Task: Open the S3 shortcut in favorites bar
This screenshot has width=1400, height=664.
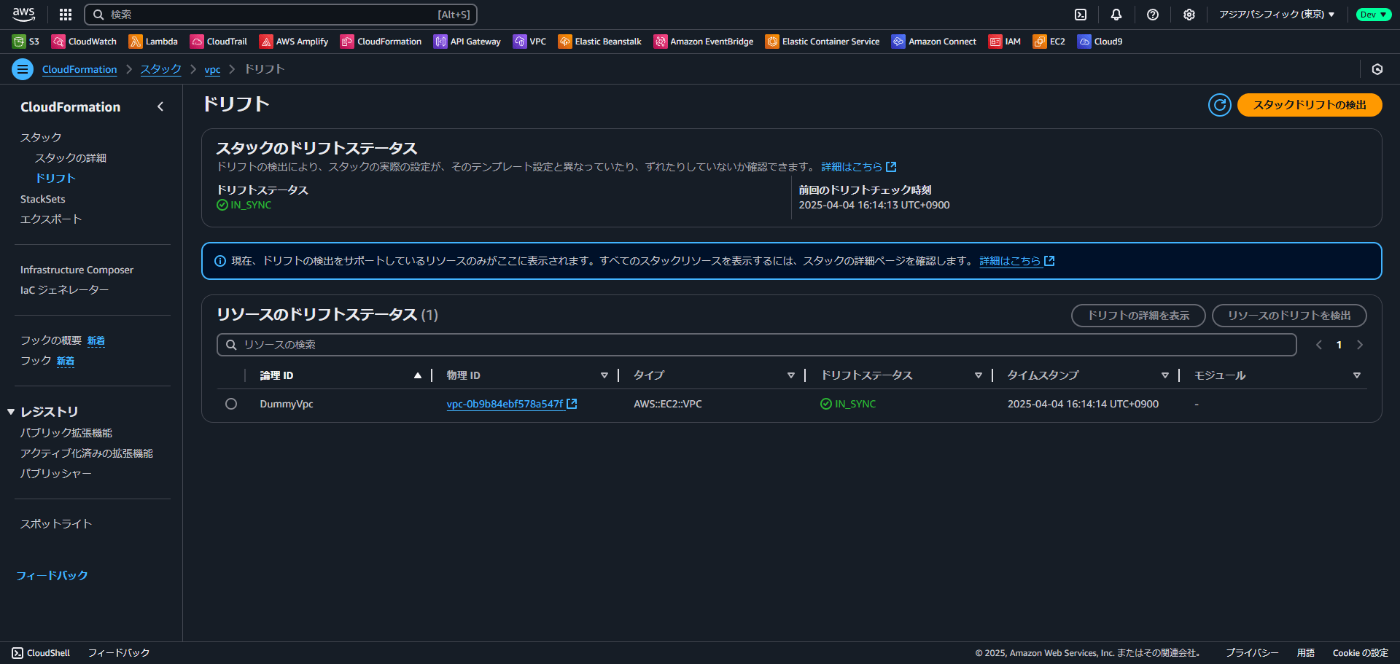Action: (26, 42)
